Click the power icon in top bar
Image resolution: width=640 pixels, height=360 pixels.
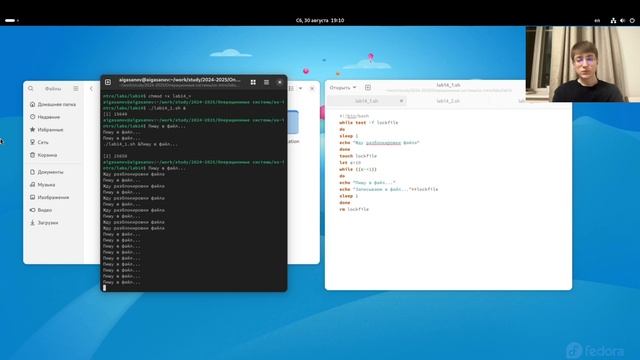tap(632, 20)
